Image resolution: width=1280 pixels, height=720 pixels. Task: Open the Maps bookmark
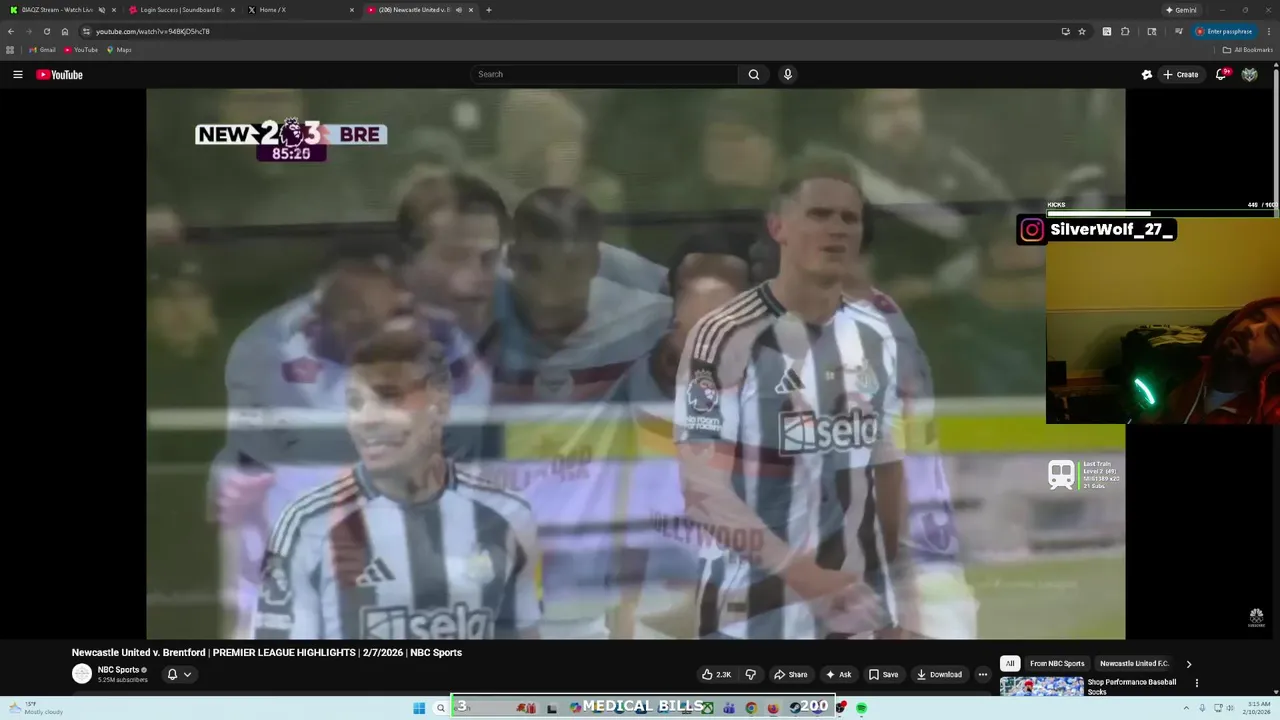point(118,50)
